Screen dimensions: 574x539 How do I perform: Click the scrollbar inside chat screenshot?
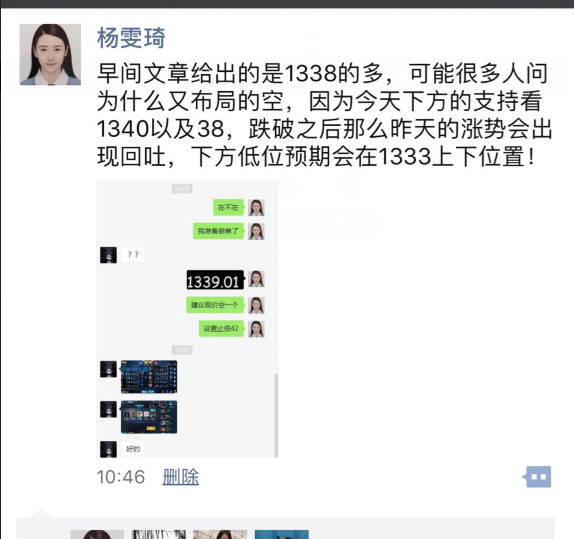click(x=276, y=415)
